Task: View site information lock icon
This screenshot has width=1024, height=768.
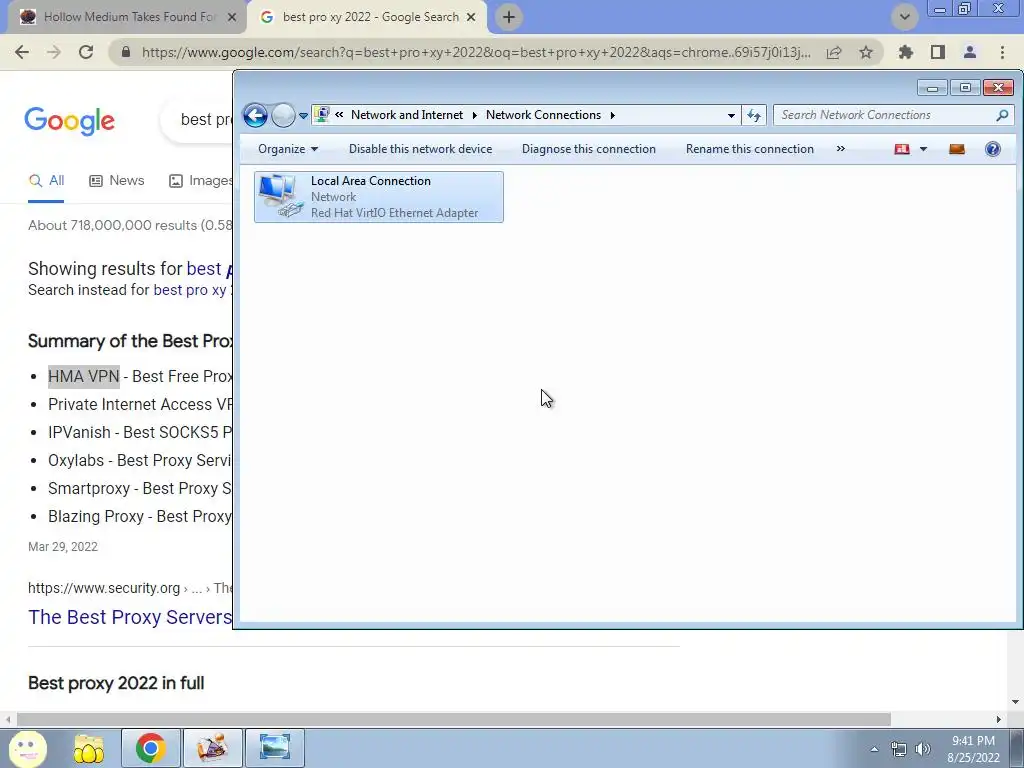Action: [126, 52]
